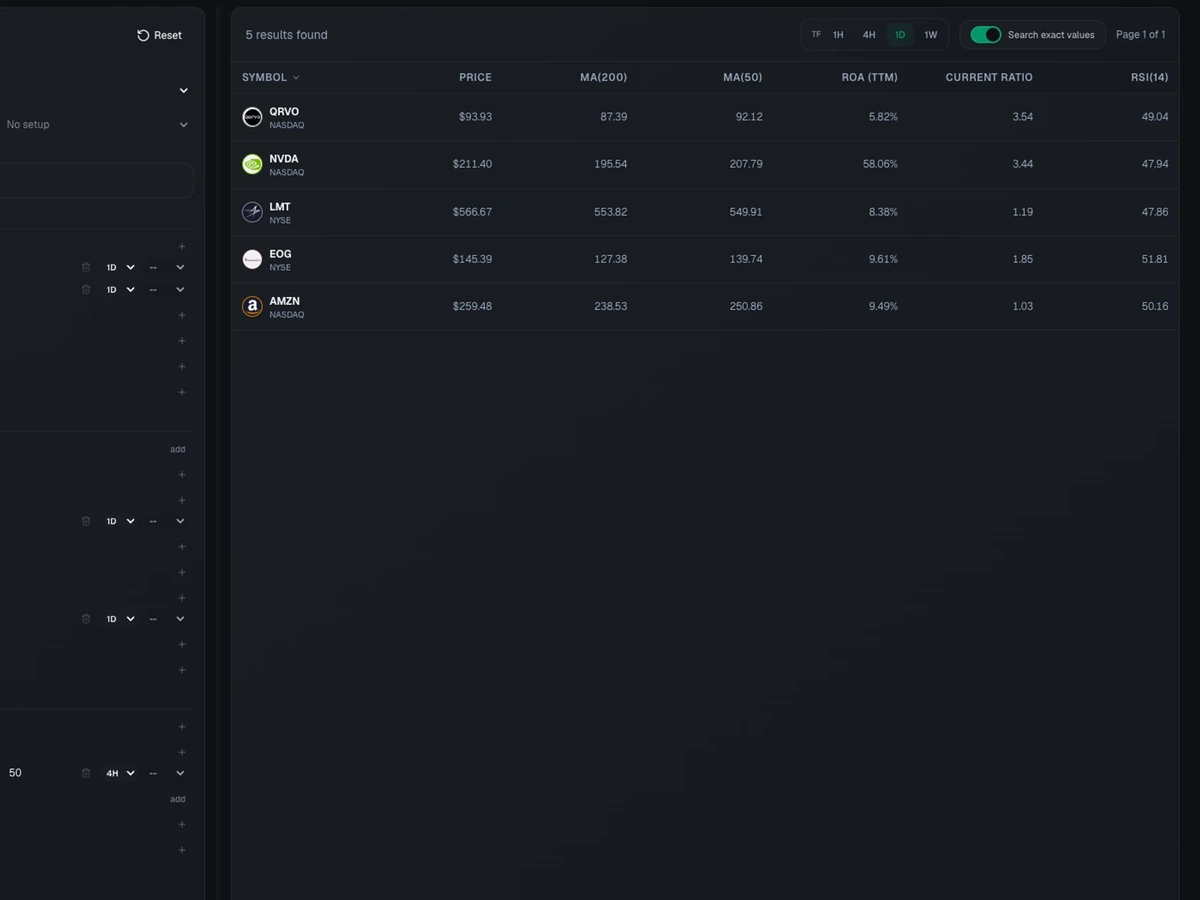Viewport: 1200px width, 900px height.
Task: Click the current ratio value 1.03
Action: (1023, 306)
